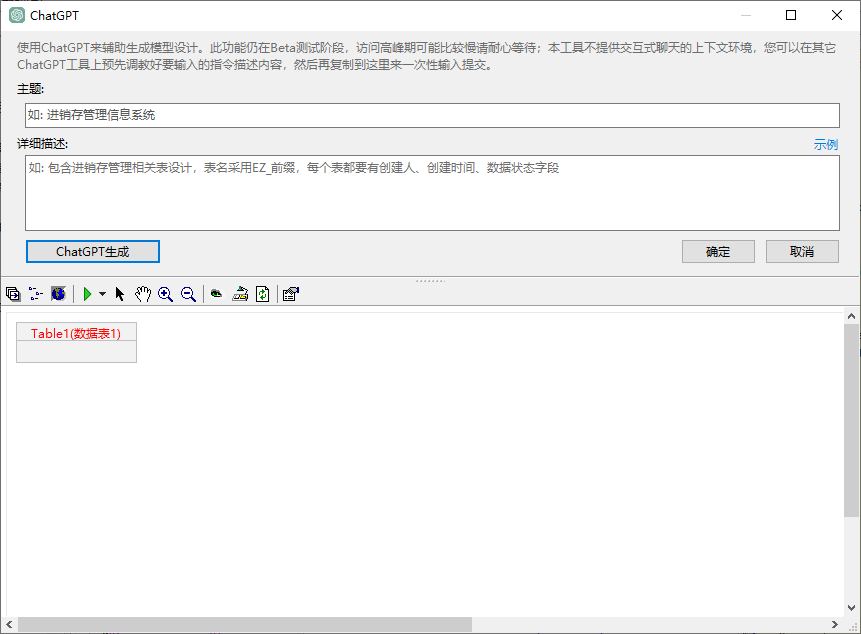The width and height of the screenshot is (861, 634).
Task: Click the vertical scrollbar down arrow
Action: pos(851,608)
